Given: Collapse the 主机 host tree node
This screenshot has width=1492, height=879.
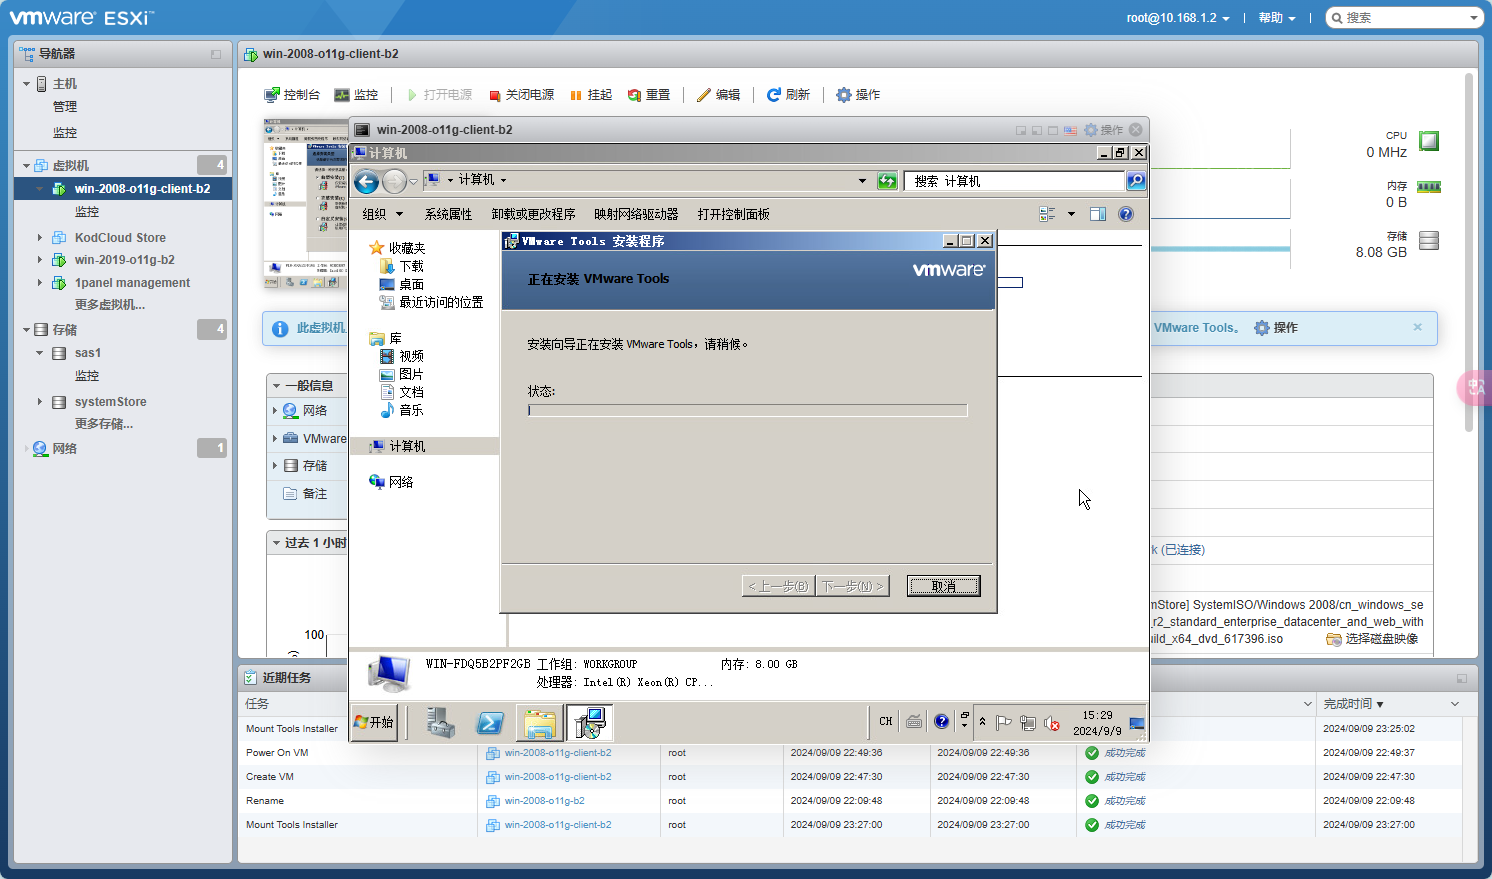Looking at the screenshot, I should pos(27,84).
